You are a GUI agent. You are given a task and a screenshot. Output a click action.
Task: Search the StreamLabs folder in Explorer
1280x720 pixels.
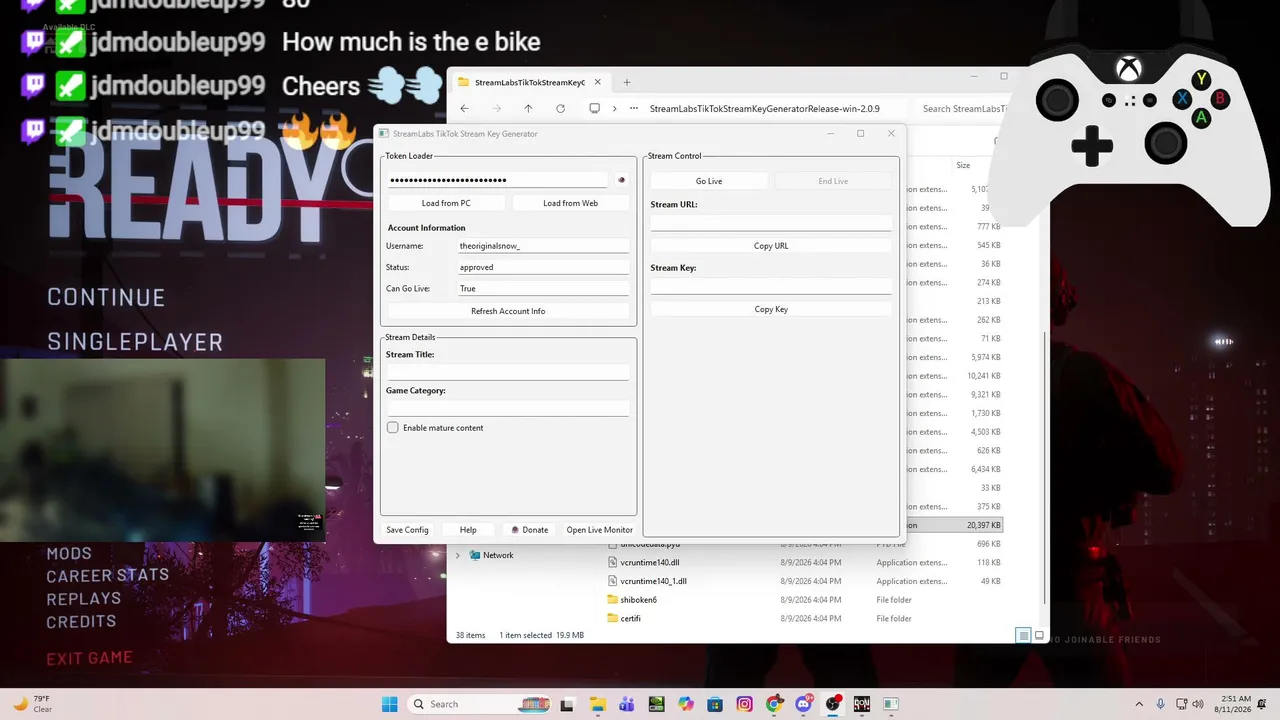965,109
